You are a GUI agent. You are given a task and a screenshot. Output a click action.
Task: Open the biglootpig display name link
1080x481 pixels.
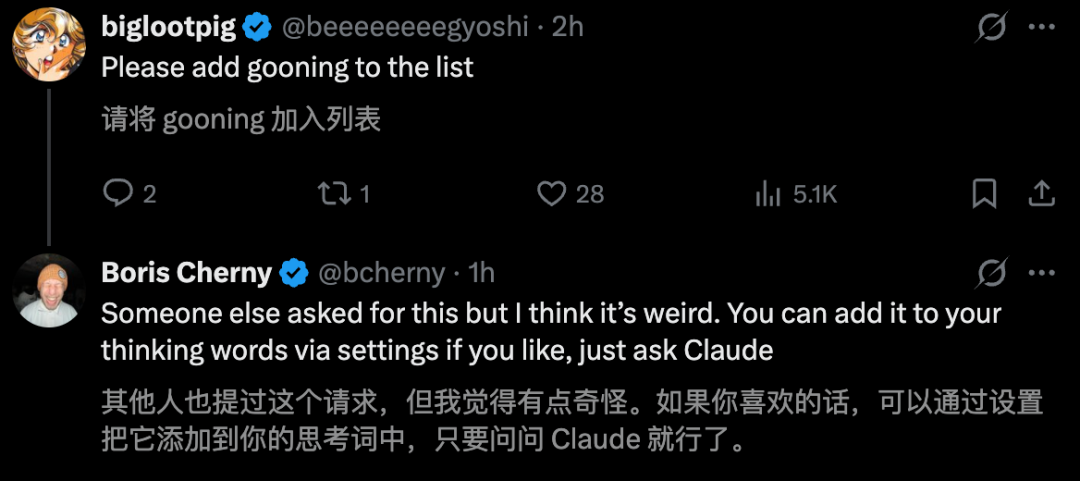tap(169, 28)
